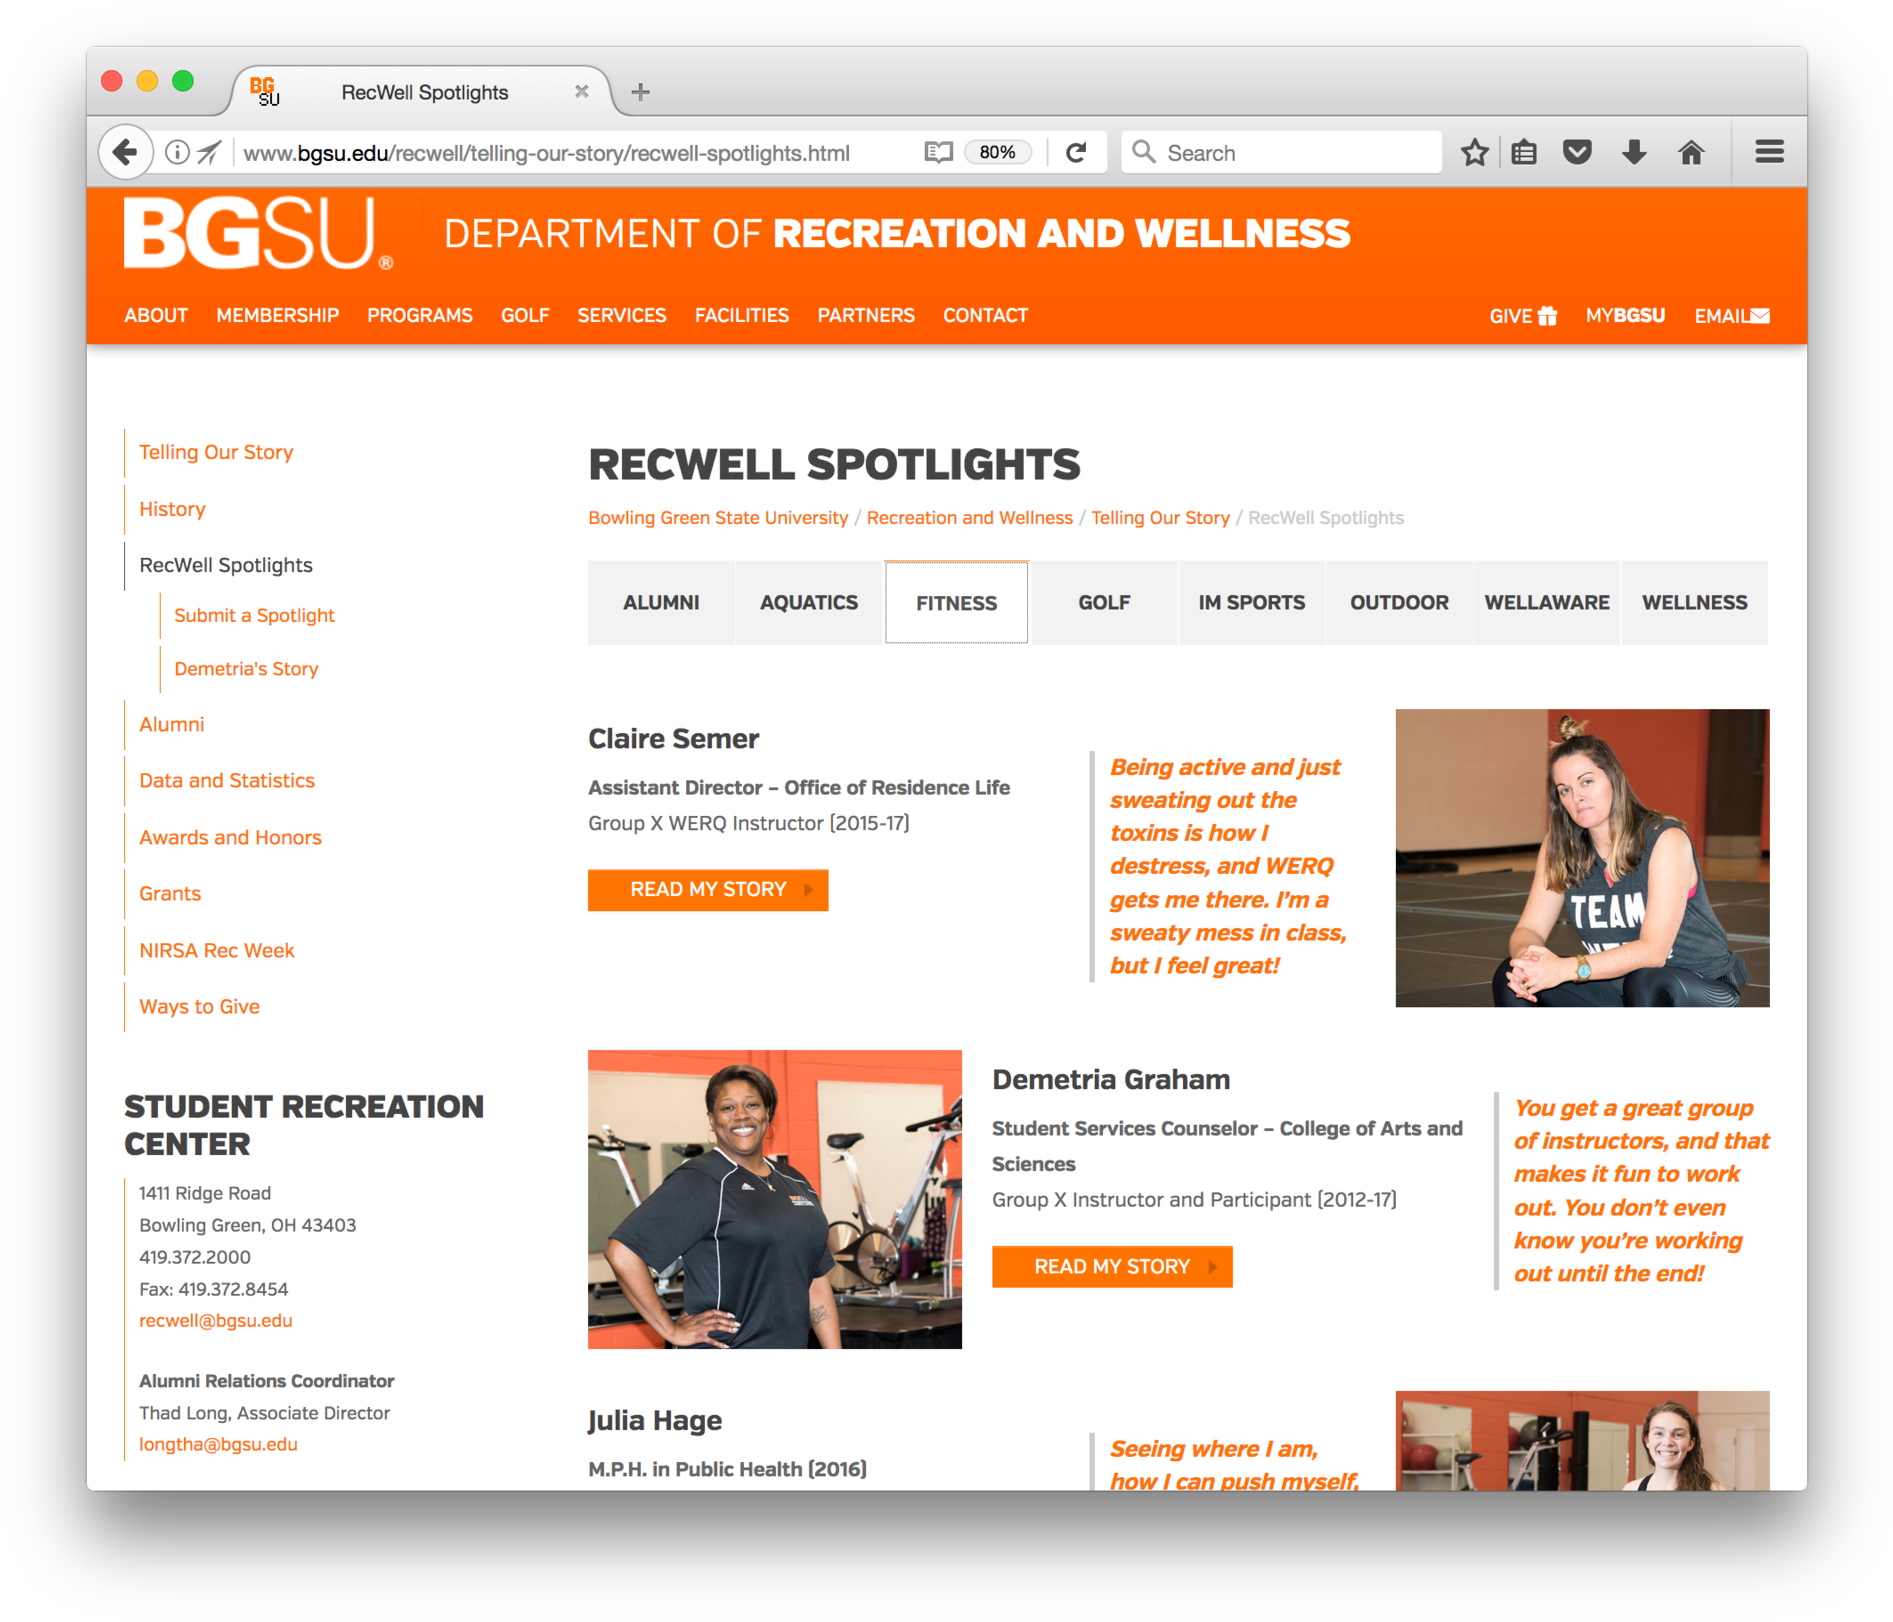Click Read My Story for Demetria Graham
The width and height of the screenshot is (1893, 1622).
(1112, 1267)
